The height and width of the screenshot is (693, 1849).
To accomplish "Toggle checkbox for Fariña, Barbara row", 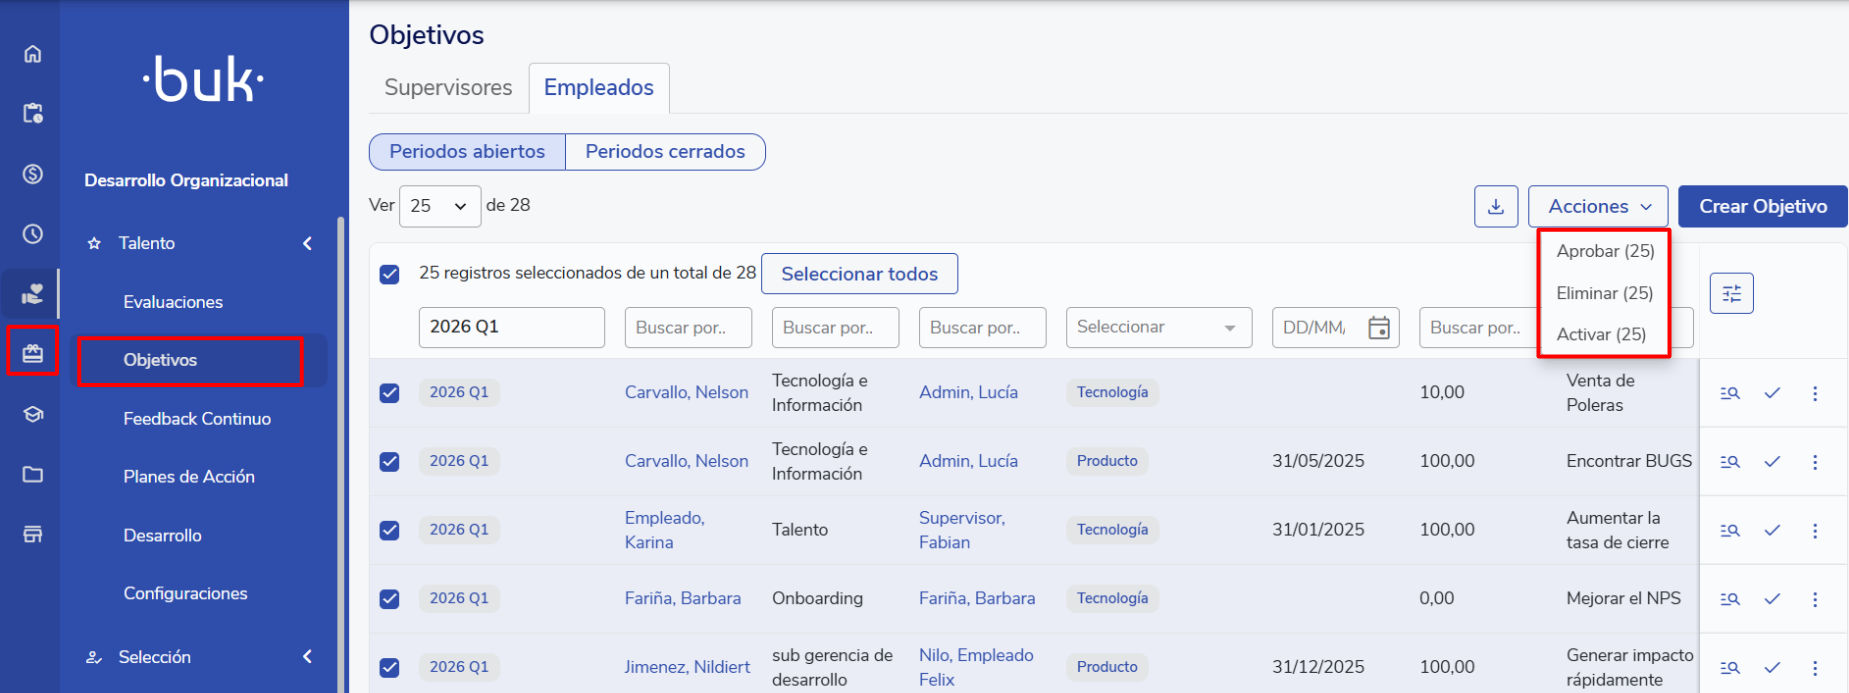I will coord(390,599).
